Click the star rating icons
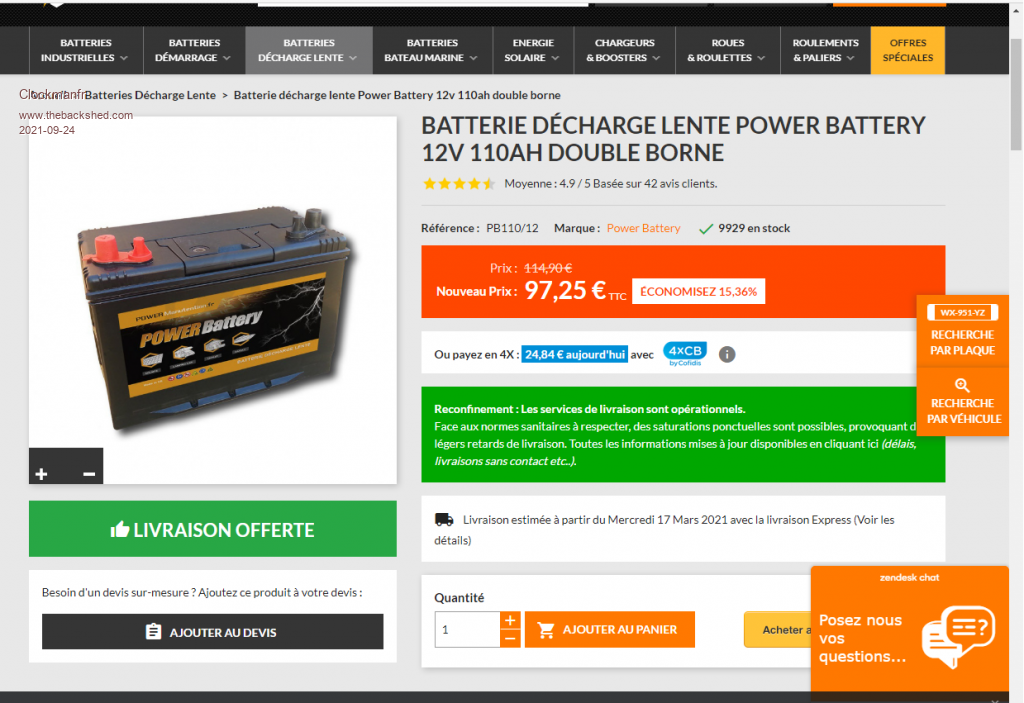1024x703 pixels. (459, 184)
